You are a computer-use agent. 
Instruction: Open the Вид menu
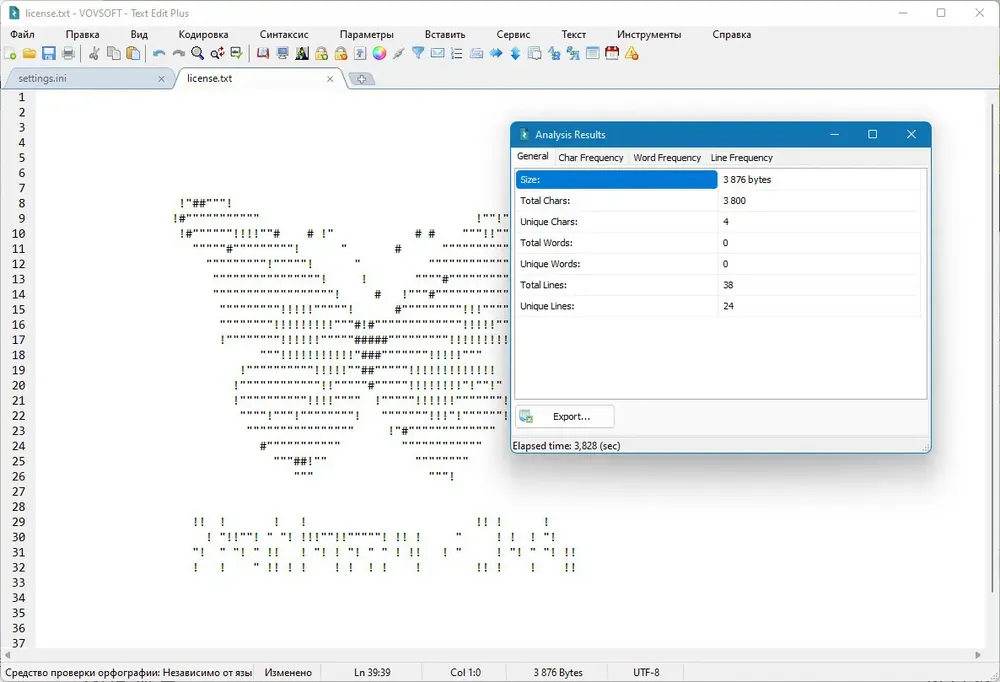139,34
